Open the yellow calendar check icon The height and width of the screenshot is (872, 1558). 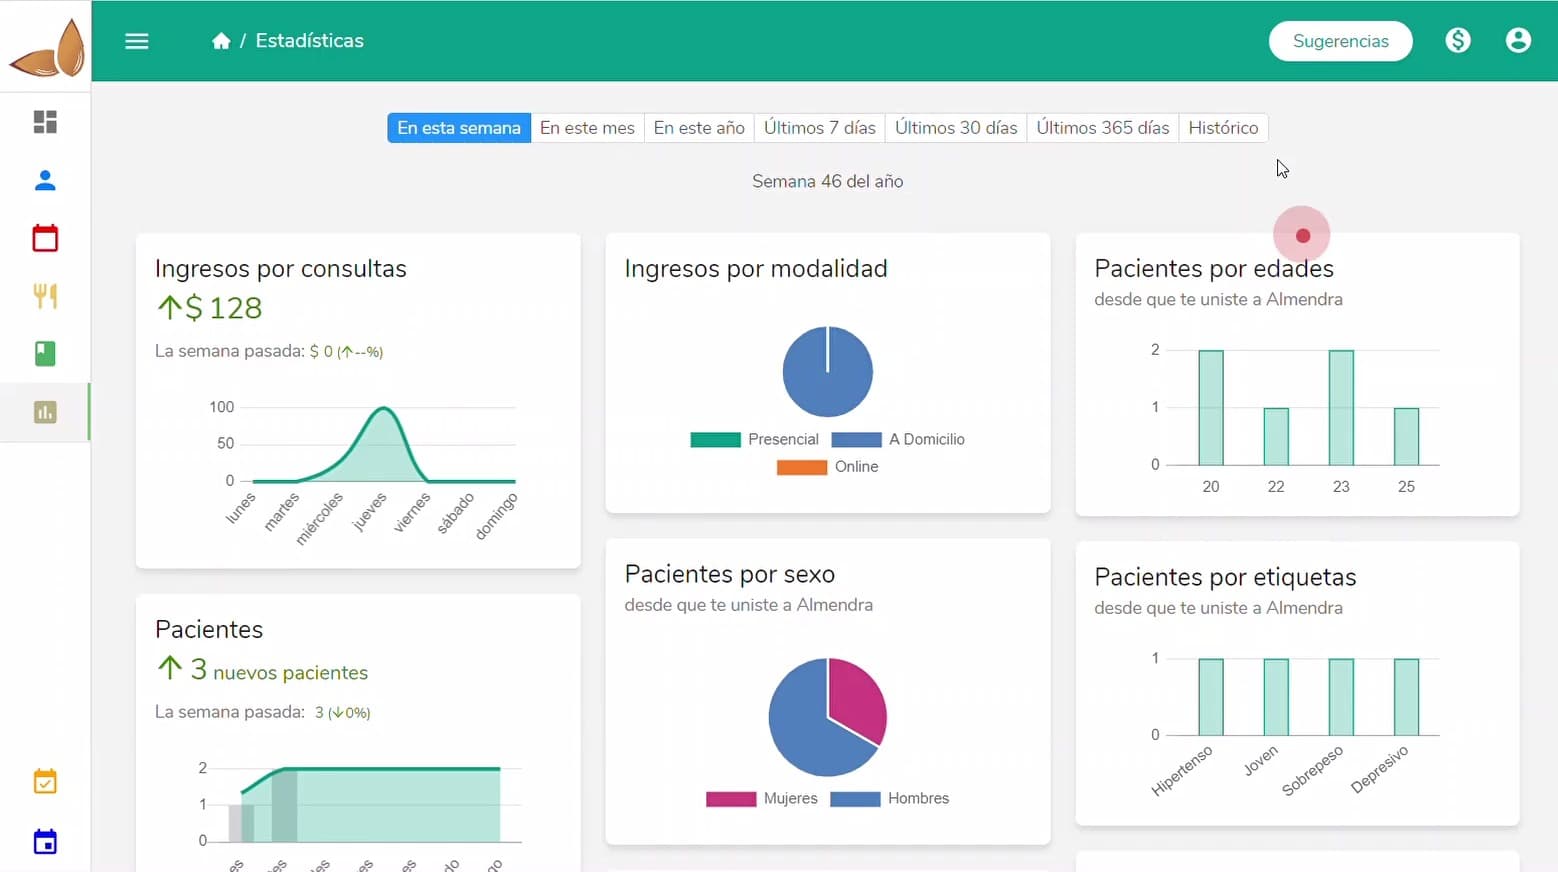click(45, 782)
